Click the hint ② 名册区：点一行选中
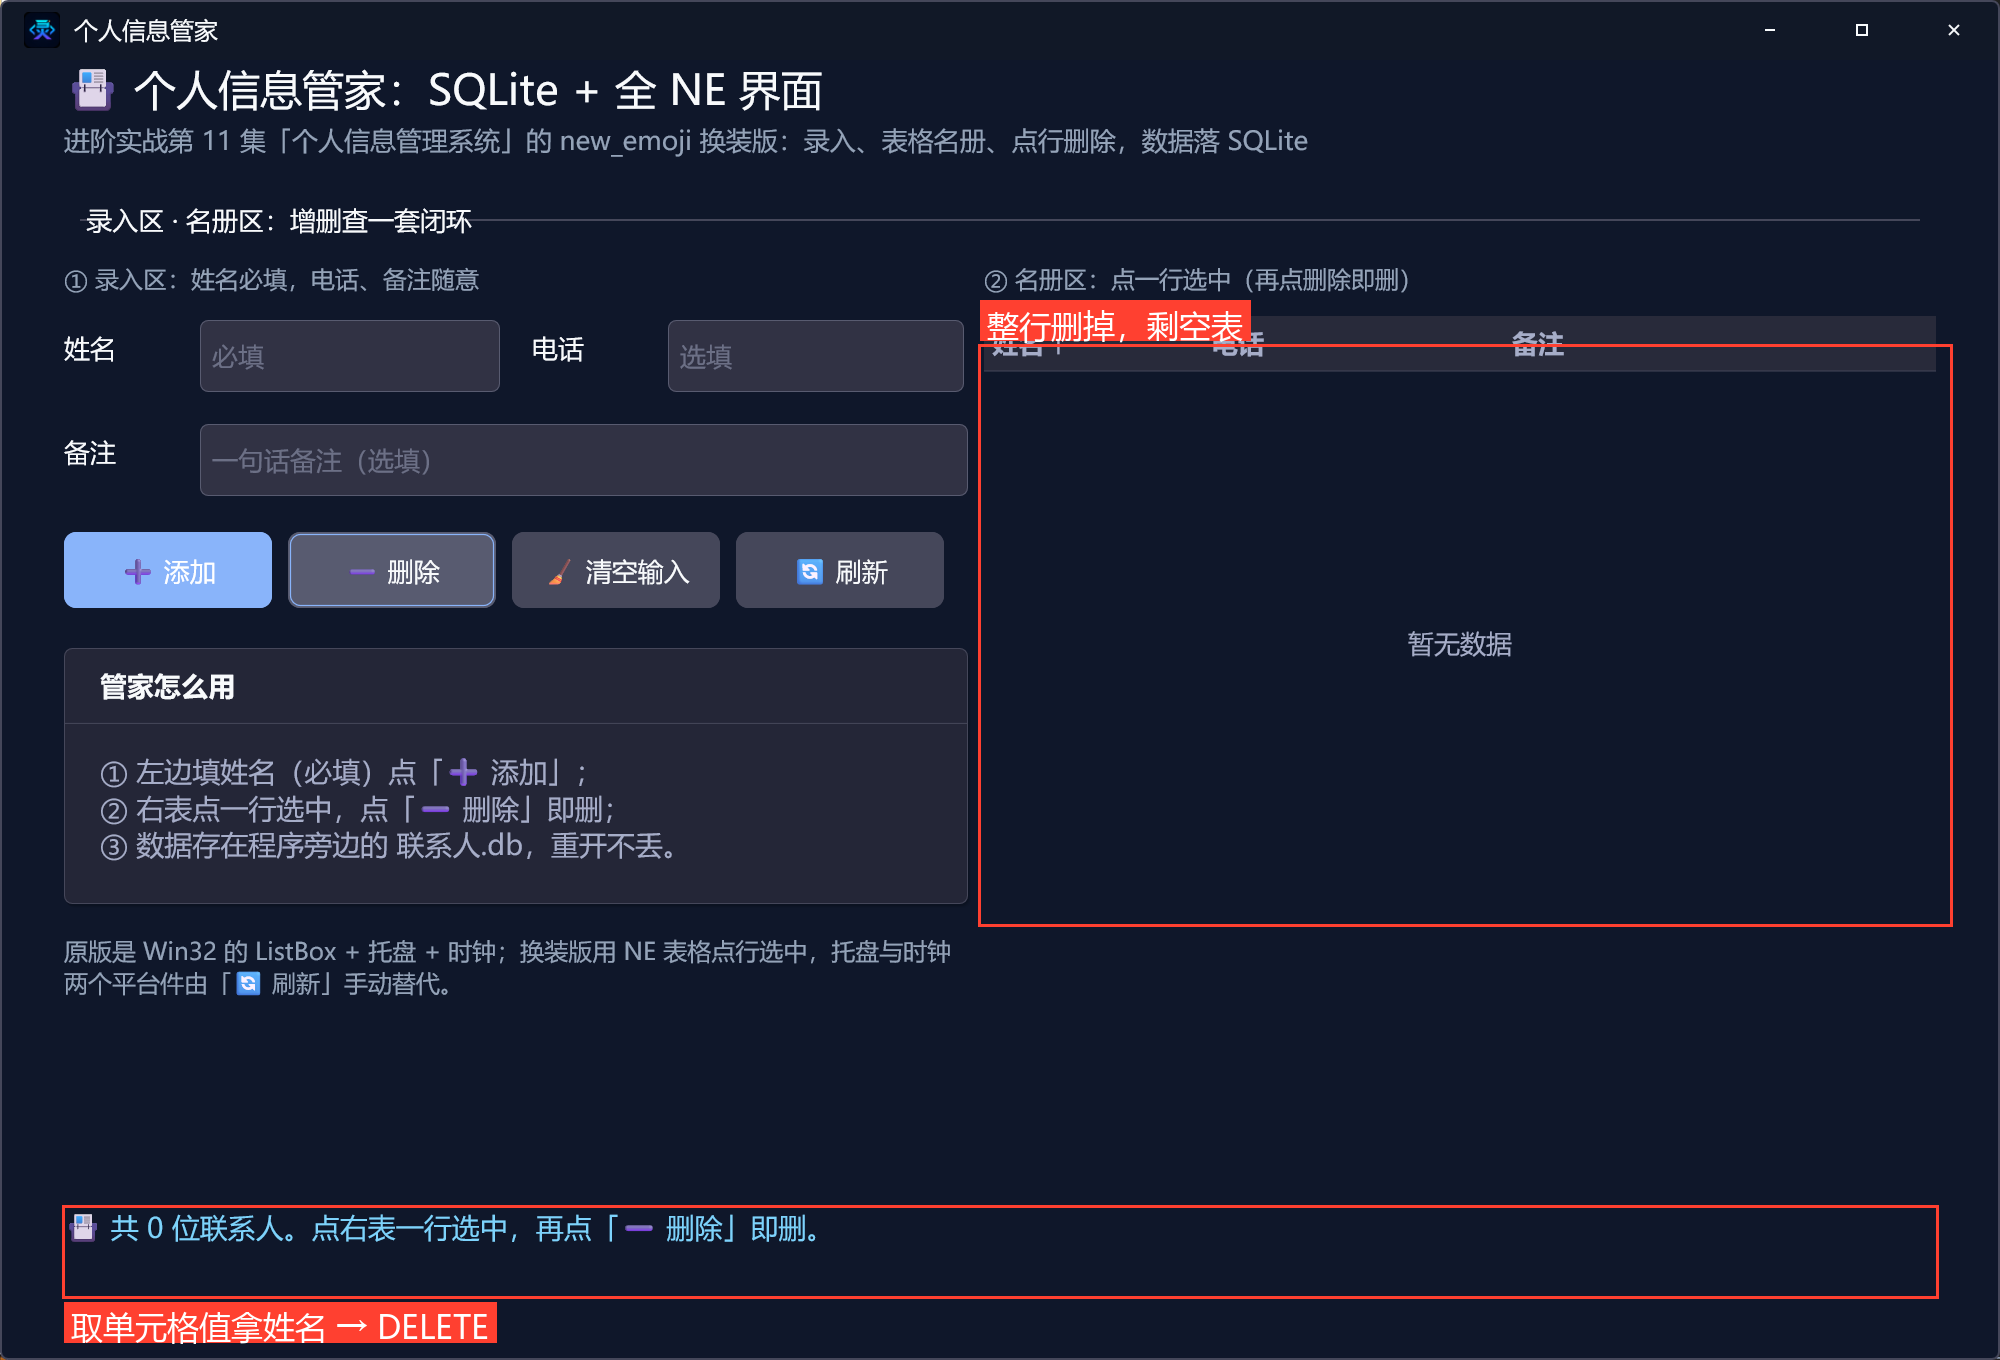 (1198, 280)
